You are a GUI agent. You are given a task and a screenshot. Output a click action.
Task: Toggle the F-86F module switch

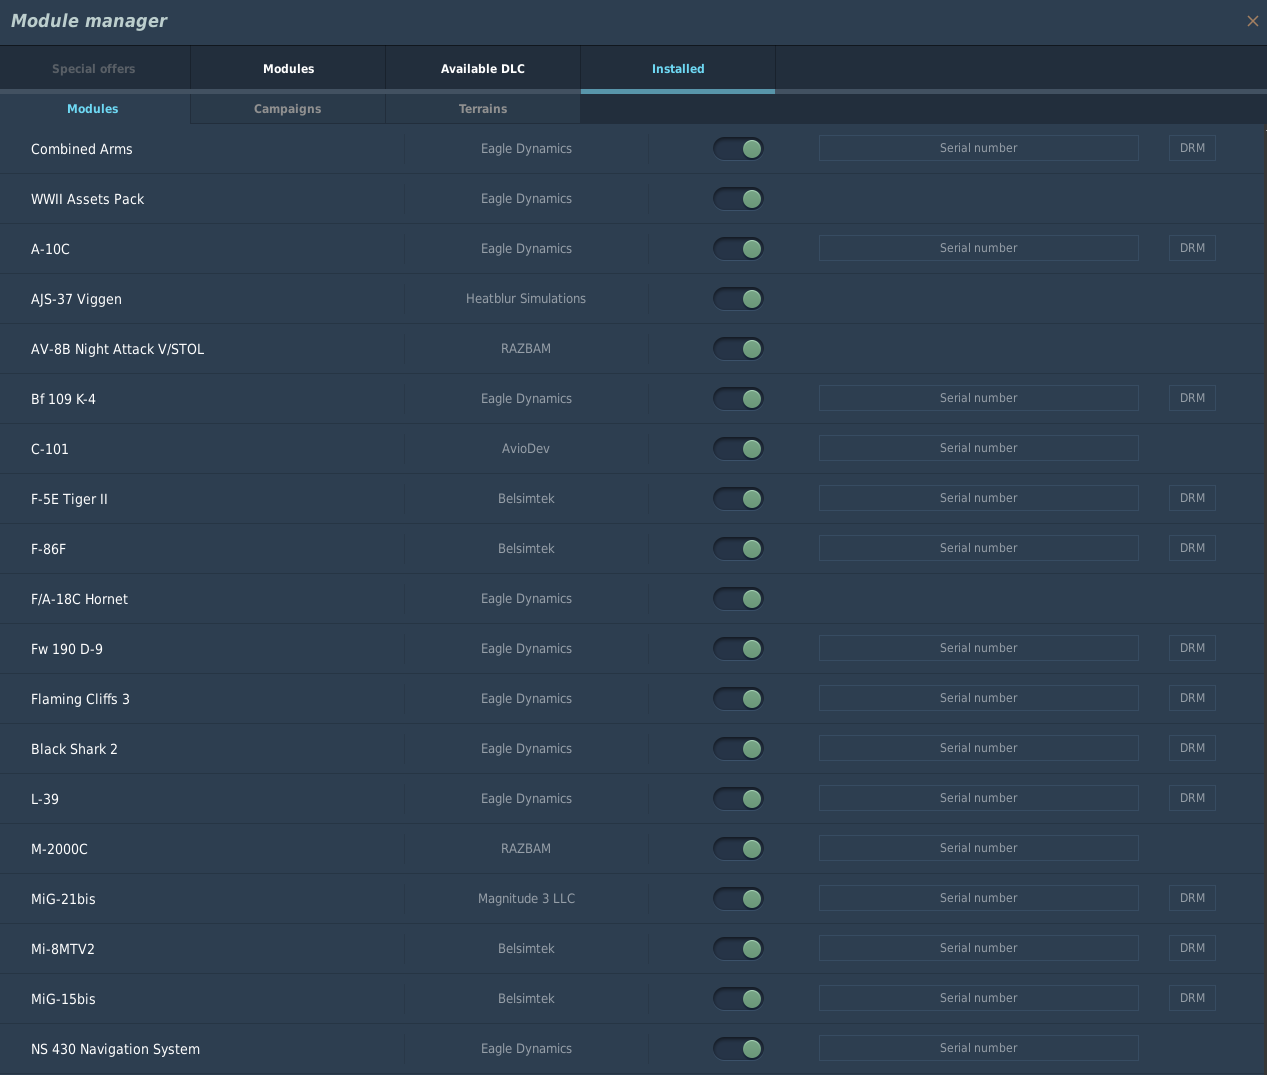tap(738, 549)
